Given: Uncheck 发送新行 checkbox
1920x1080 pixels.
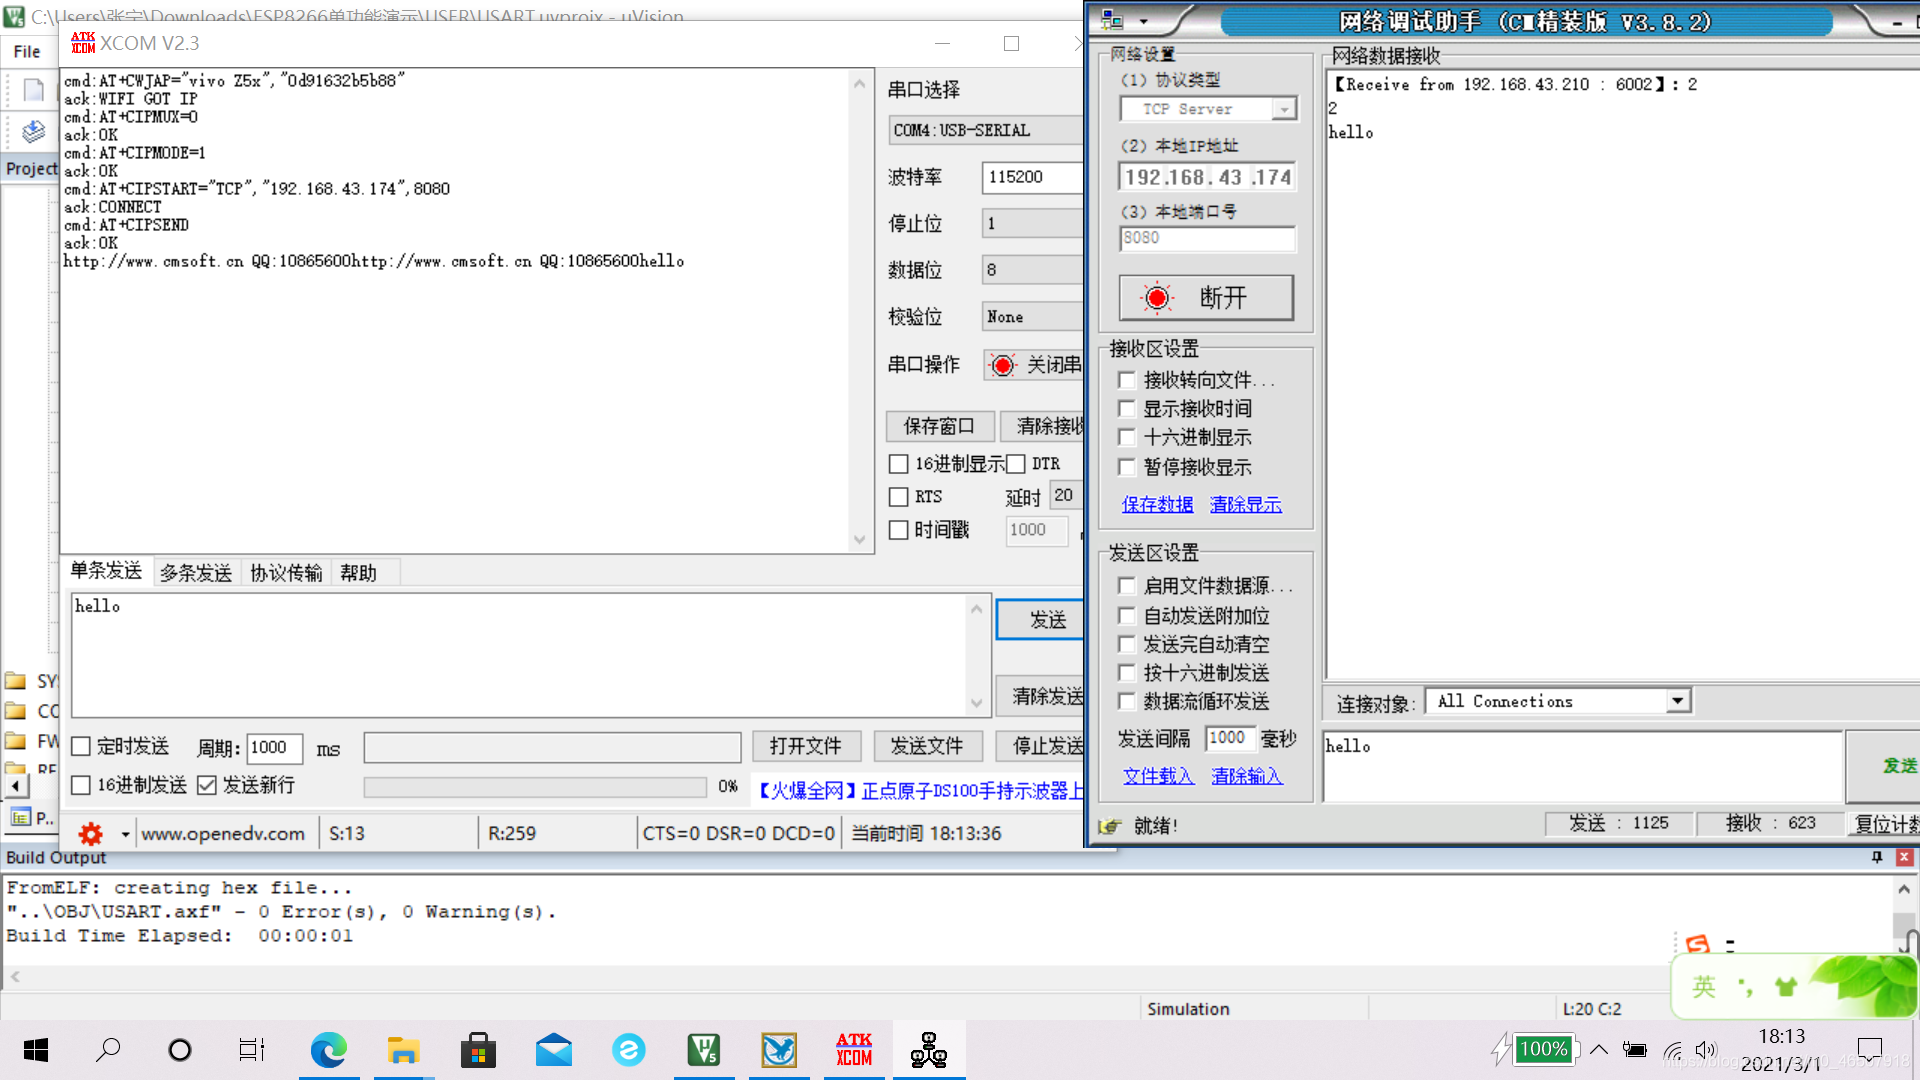Looking at the screenshot, I should click(x=207, y=785).
